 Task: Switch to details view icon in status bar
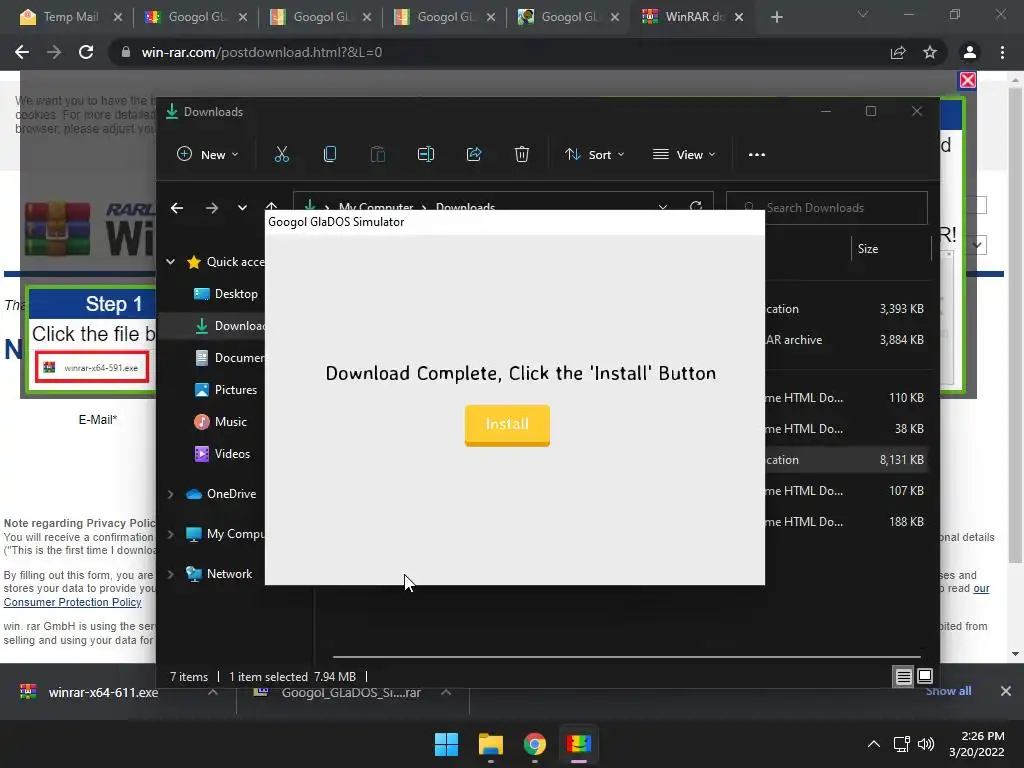903,677
